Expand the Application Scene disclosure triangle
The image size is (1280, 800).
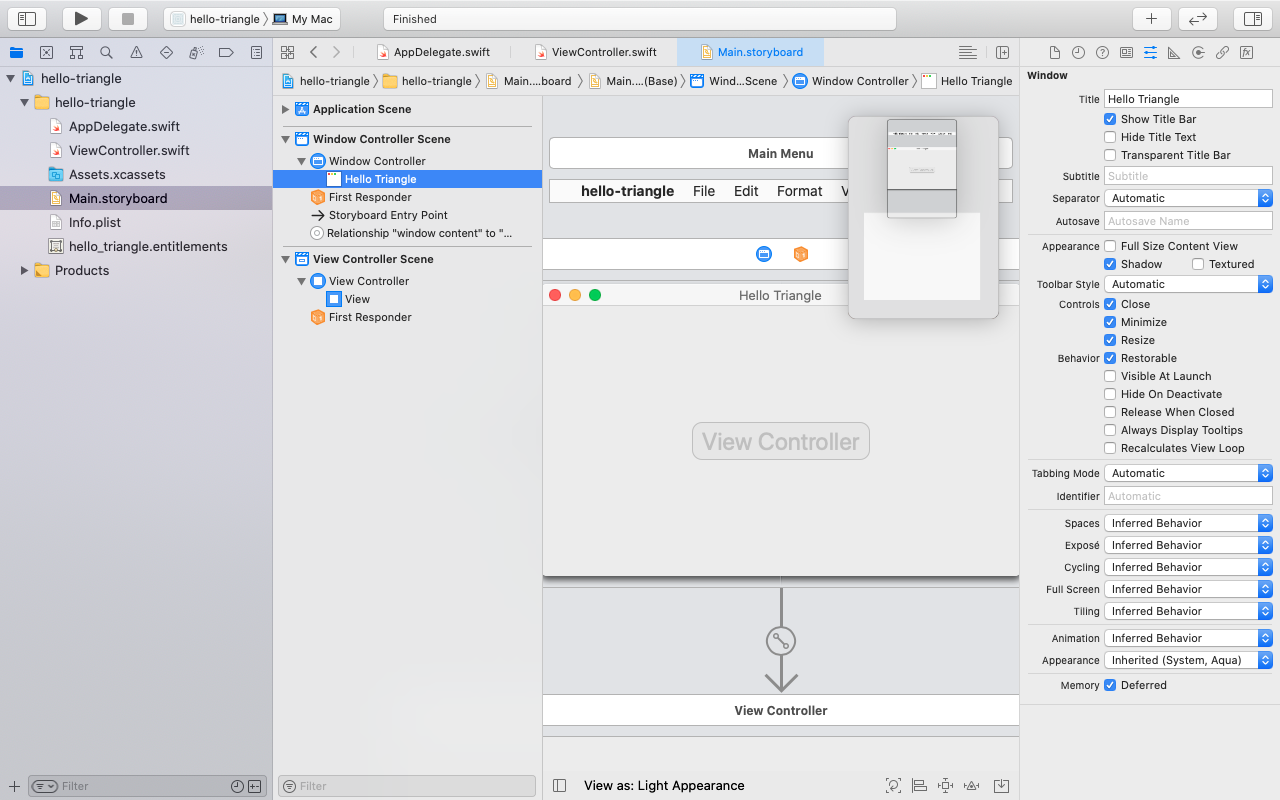(286, 109)
